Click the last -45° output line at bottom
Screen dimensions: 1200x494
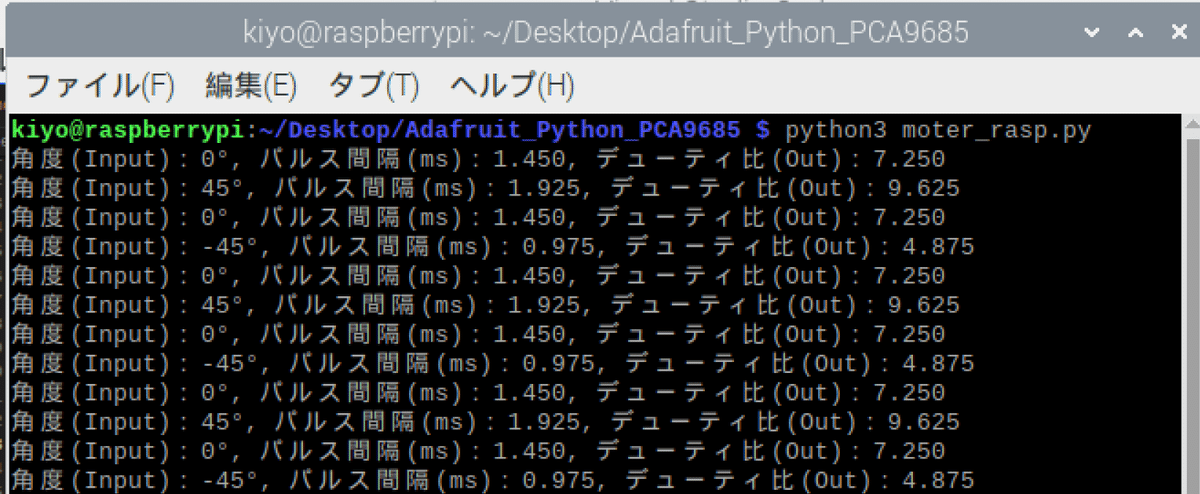point(493,480)
